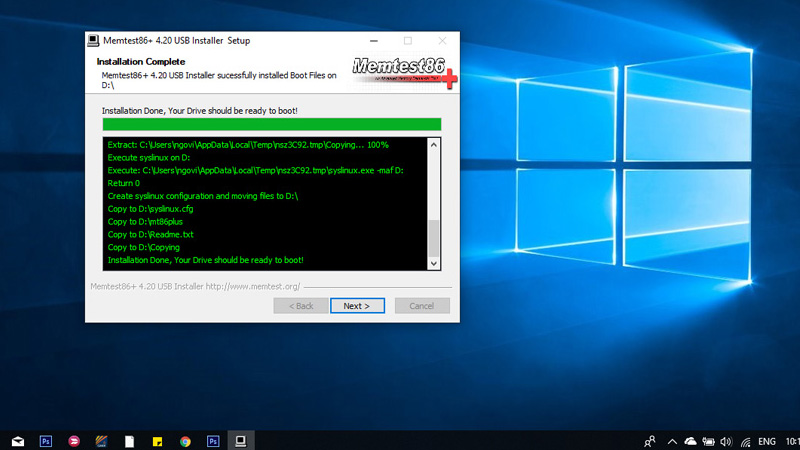This screenshot has height=450, width=800.
Task: Click log line 'Return 0'
Action: click(x=123, y=183)
